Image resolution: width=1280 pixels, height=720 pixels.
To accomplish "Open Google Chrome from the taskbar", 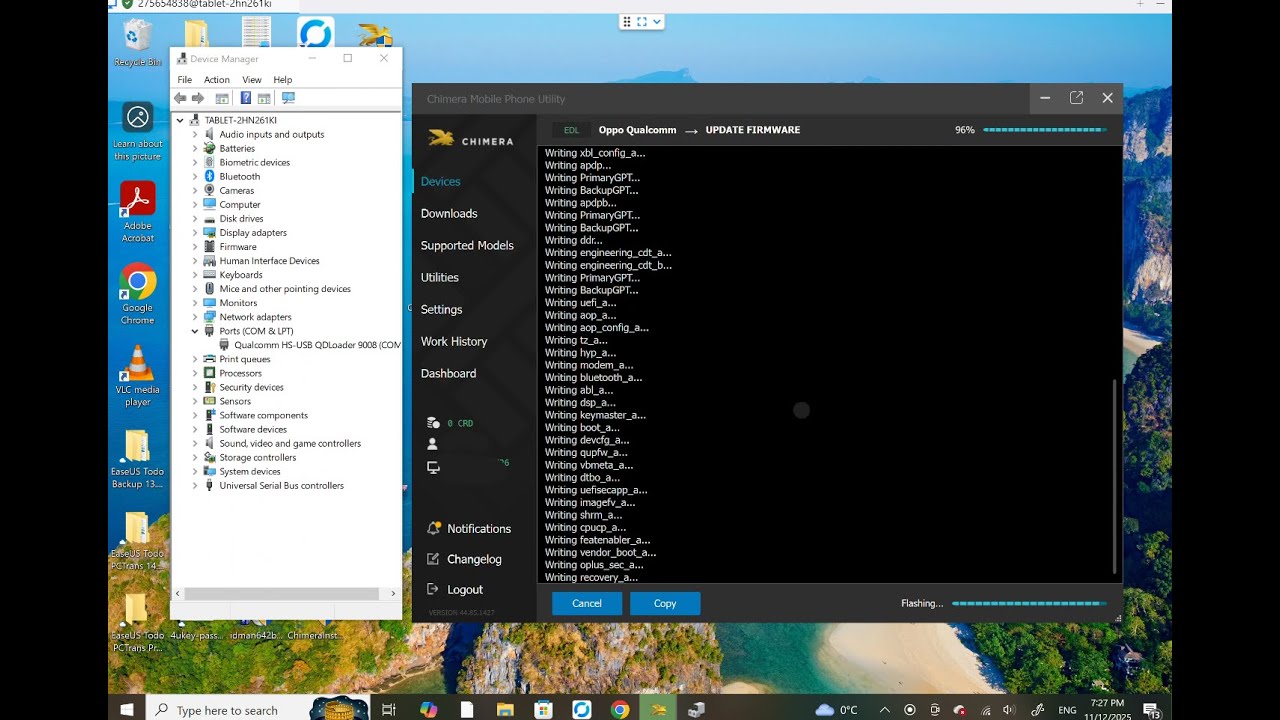I will 620,709.
